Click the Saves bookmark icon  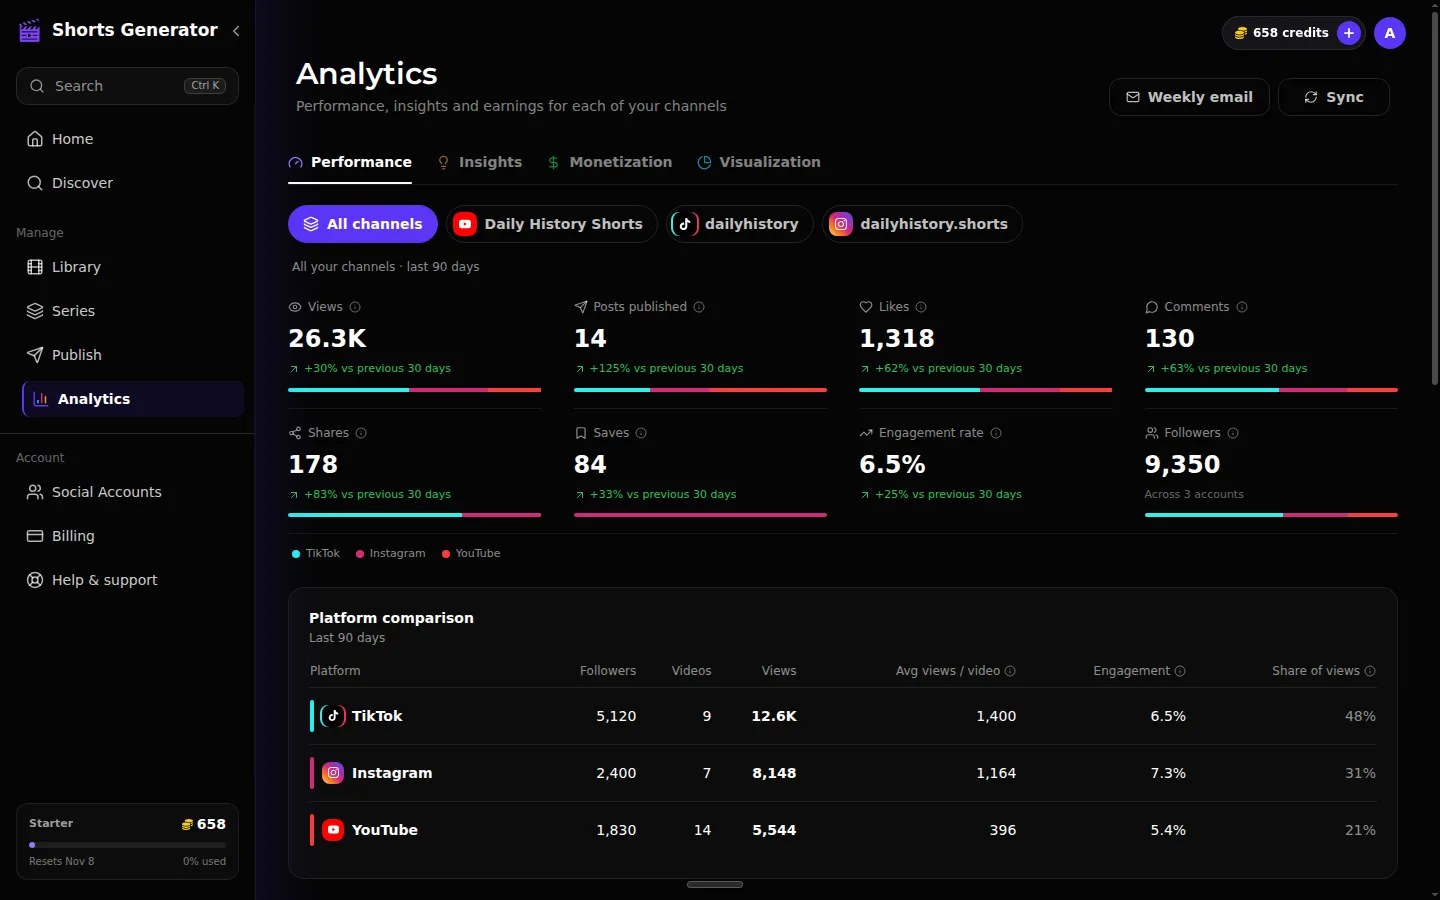click(x=581, y=433)
